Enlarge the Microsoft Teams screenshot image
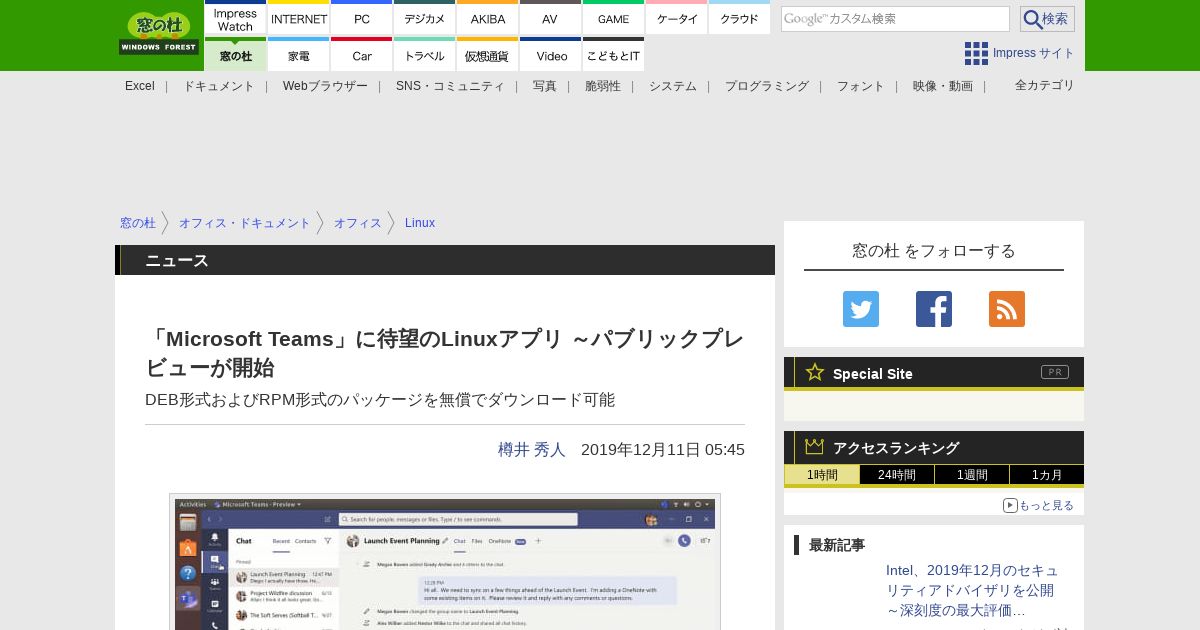 coord(445,562)
